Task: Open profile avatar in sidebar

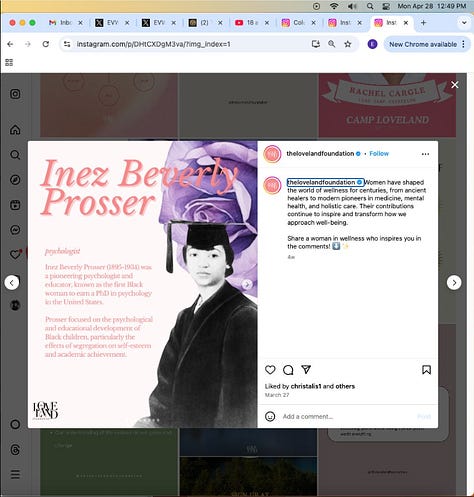Action: click(15, 305)
